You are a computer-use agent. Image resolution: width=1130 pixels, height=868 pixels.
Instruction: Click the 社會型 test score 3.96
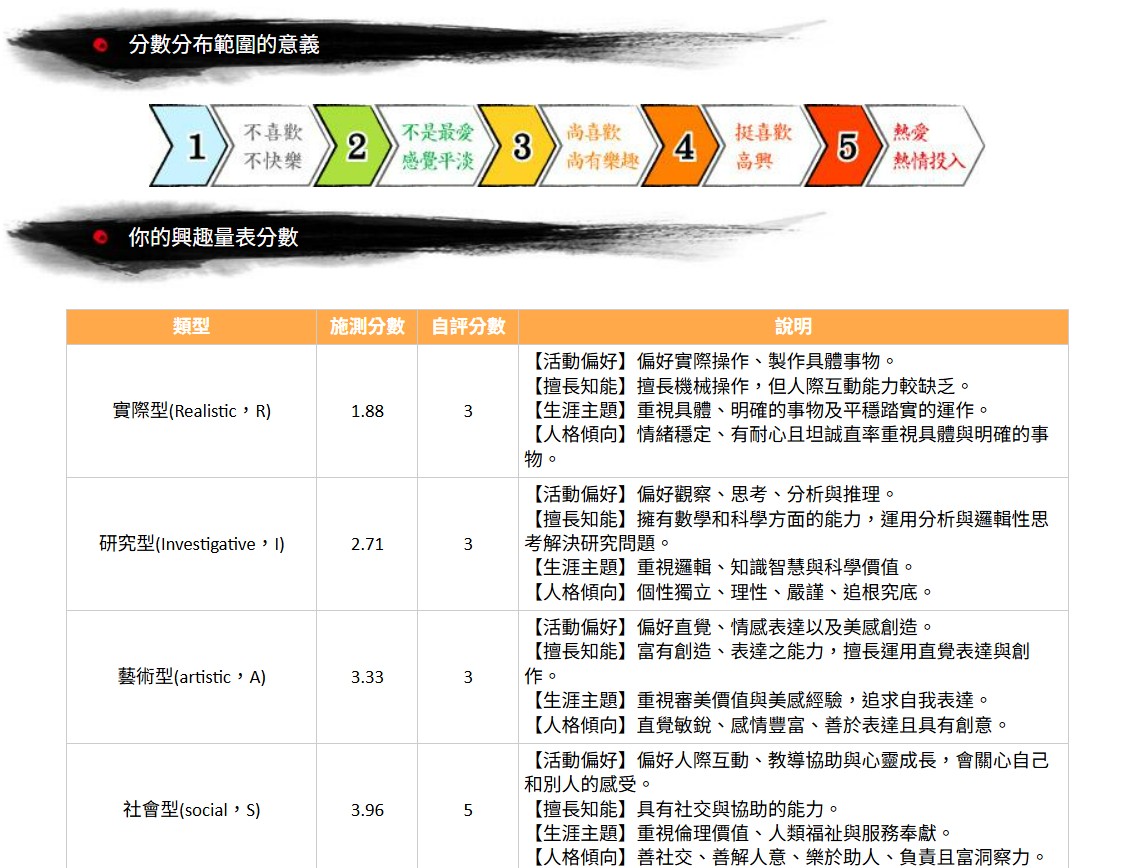[367, 810]
